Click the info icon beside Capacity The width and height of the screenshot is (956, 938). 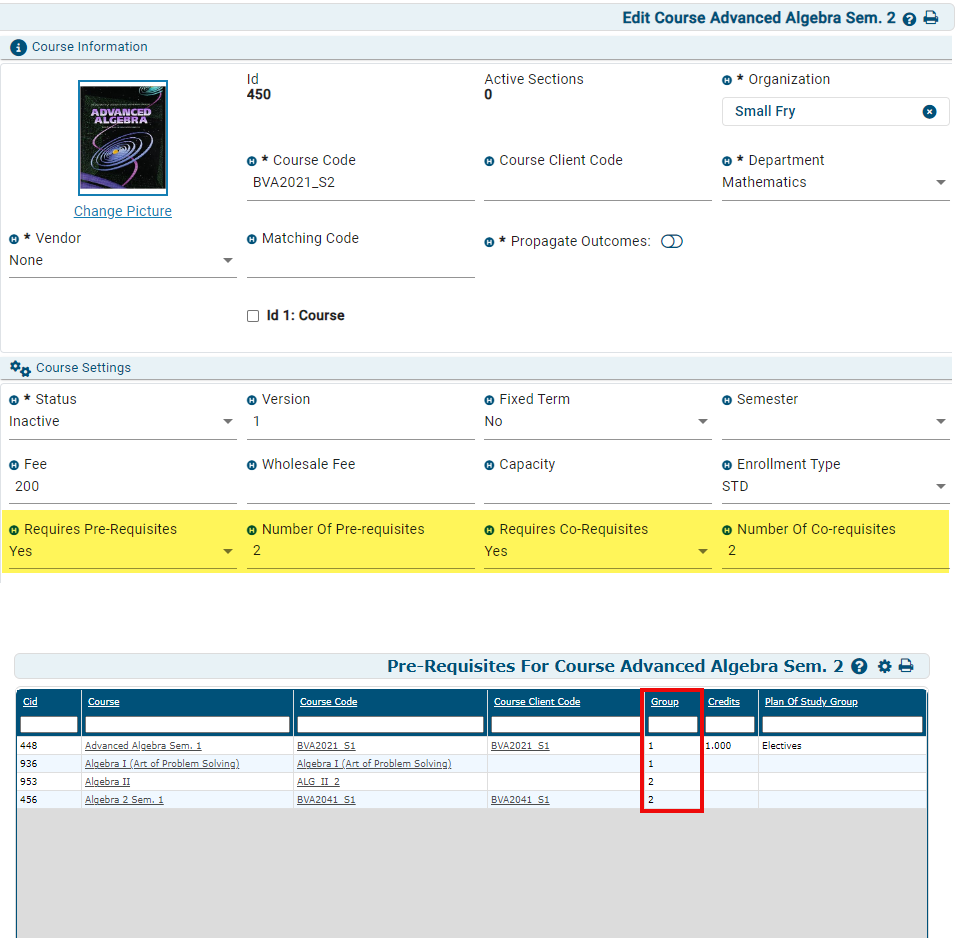pyautogui.click(x=489, y=465)
